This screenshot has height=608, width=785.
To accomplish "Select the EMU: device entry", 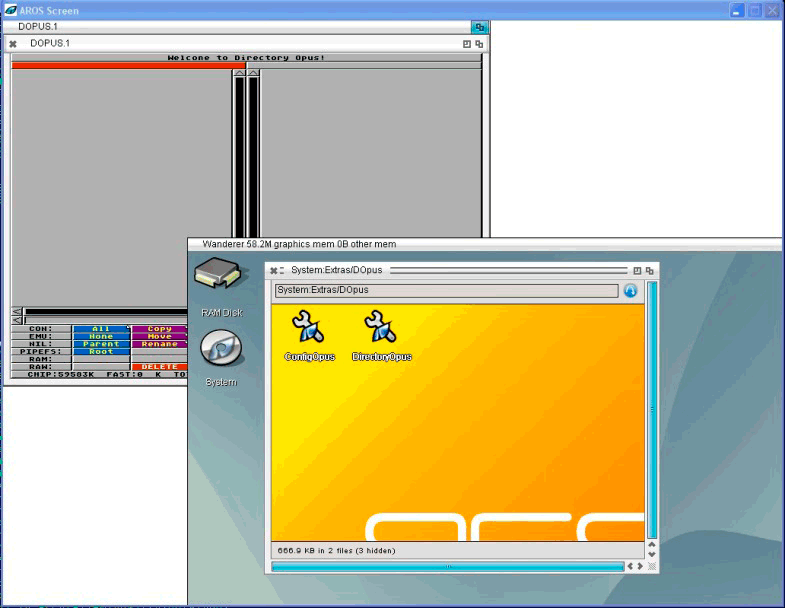I will click(x=41, y=336).
